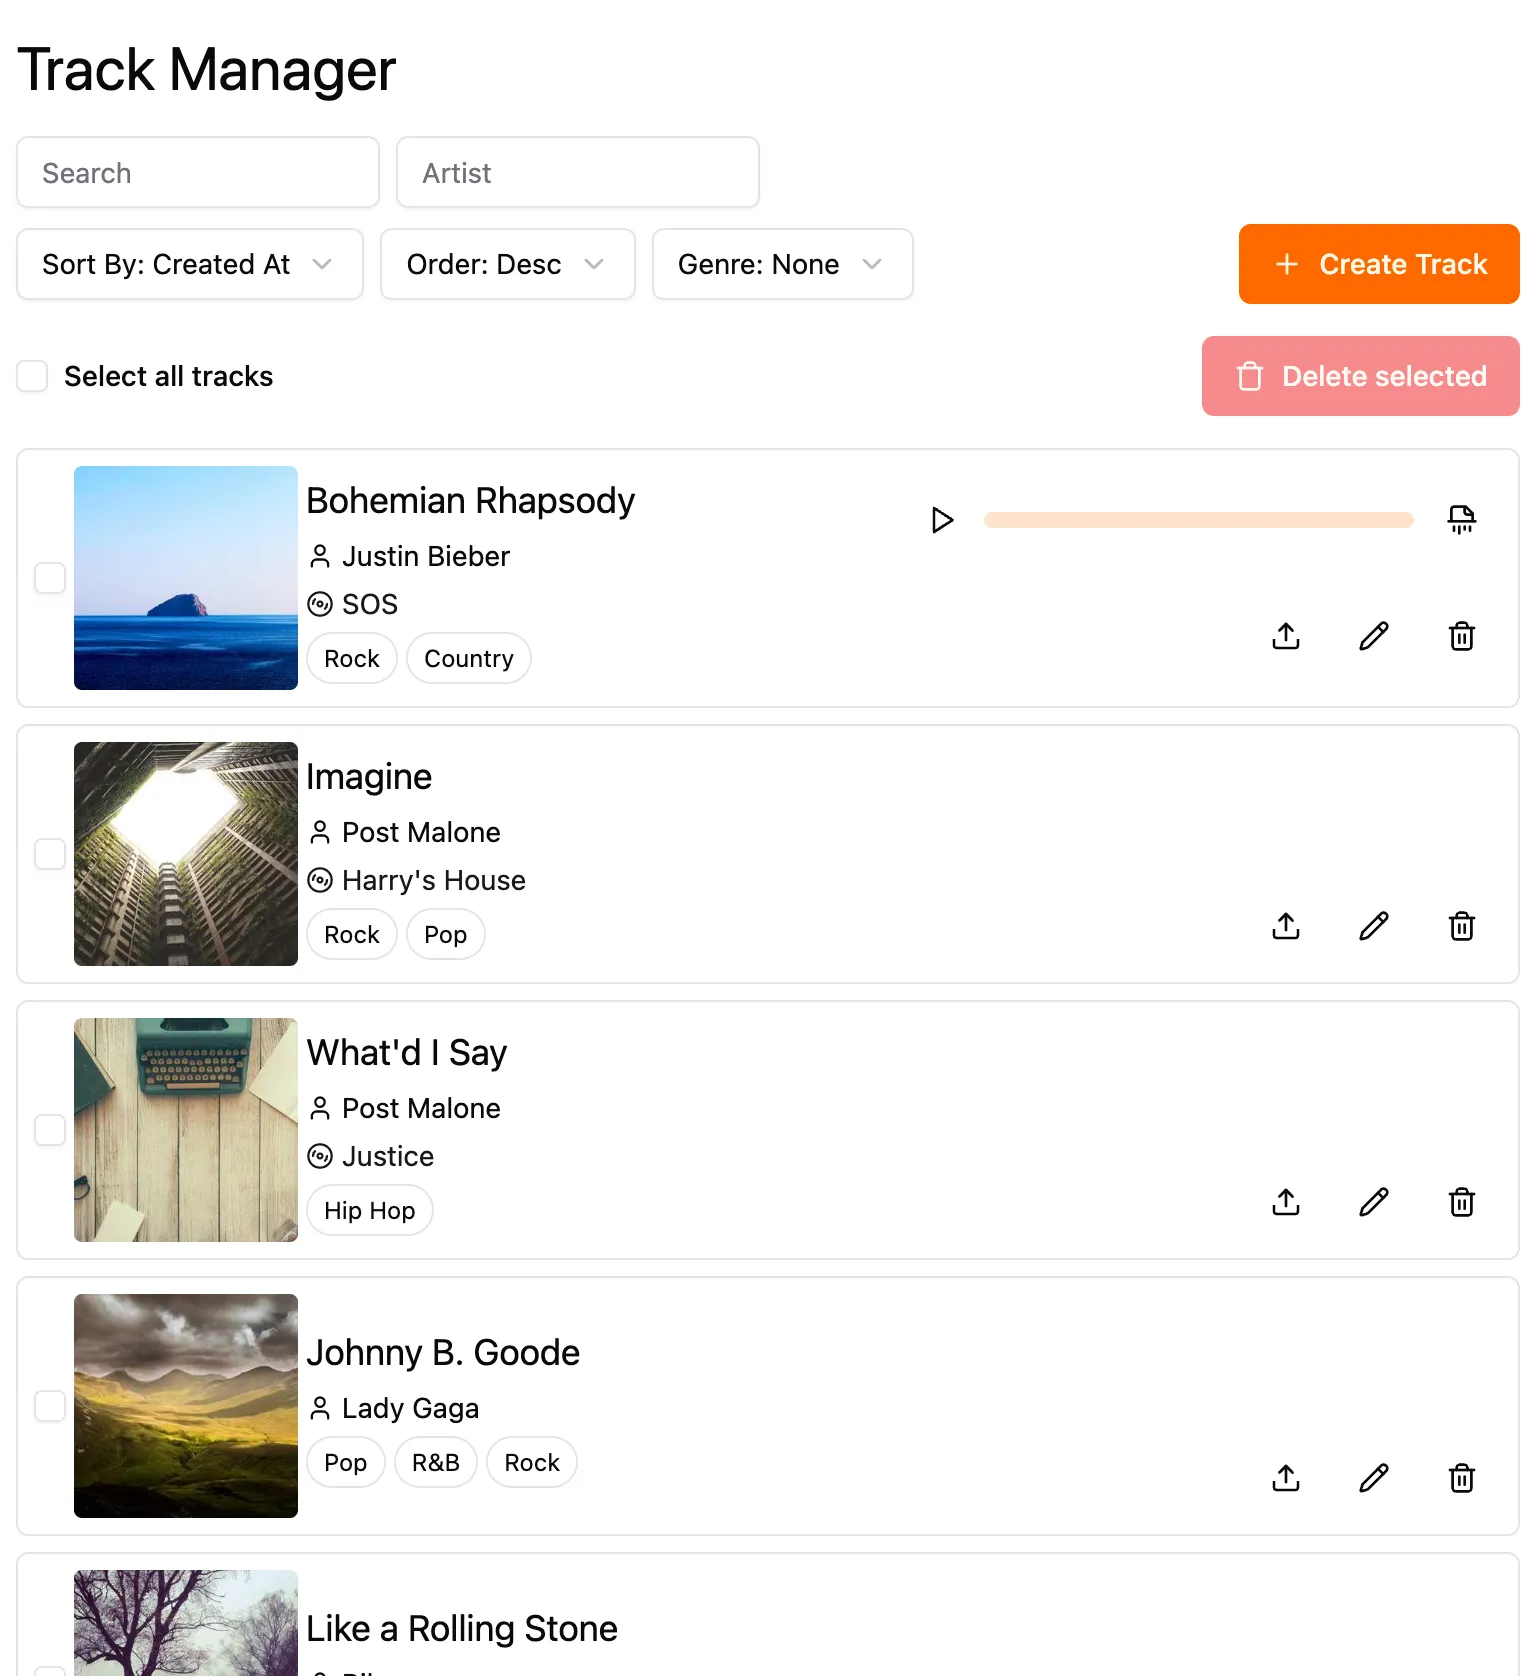Viewport: 1536px width, 1676px height.
Task: Upload an audio file for Bohemian Rhapsody
Action: (1285, 636)
